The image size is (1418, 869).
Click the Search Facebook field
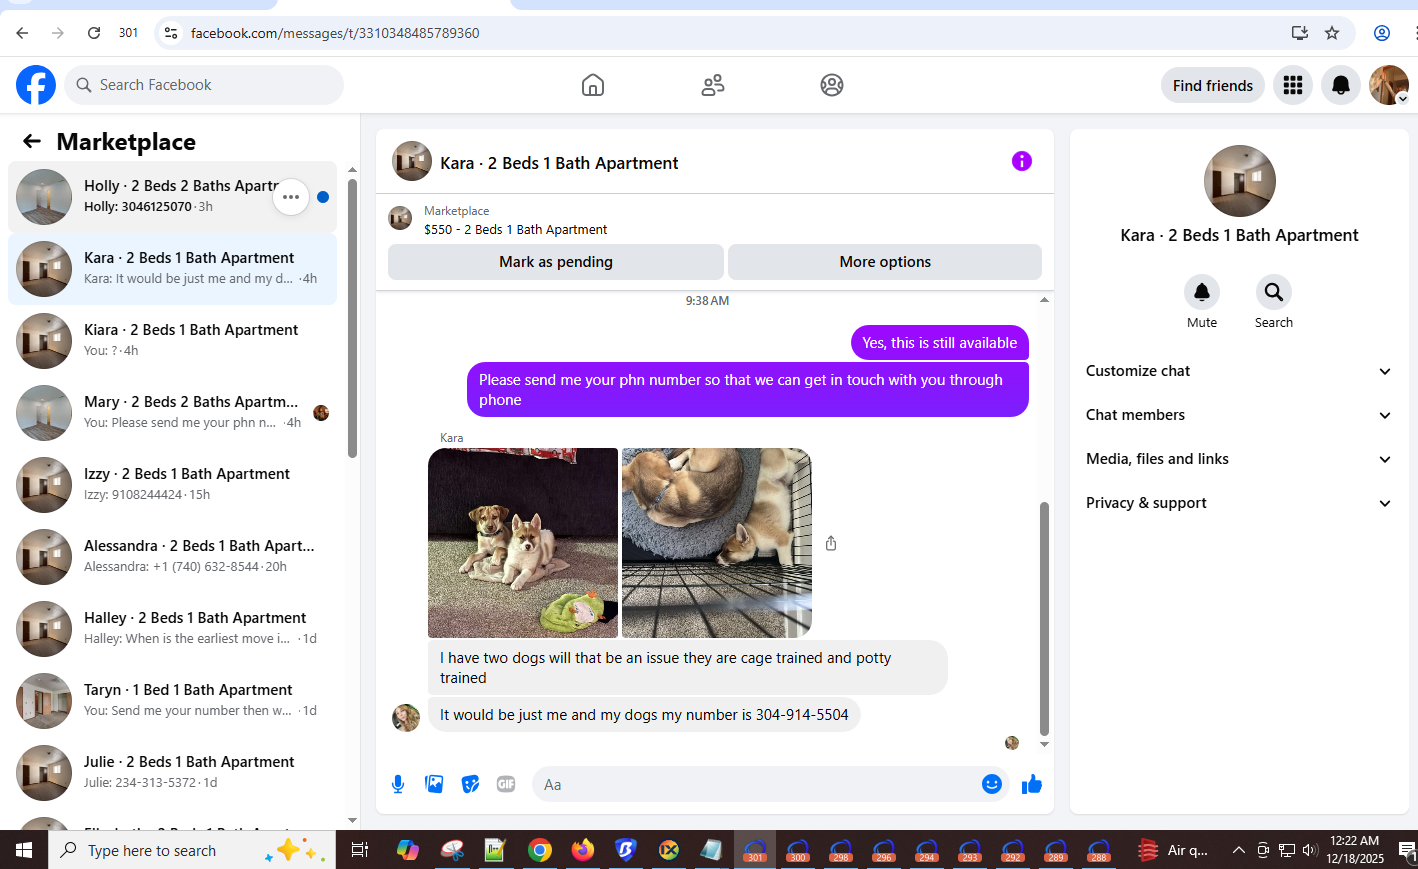pyautogui.click(x=204, y=85)
